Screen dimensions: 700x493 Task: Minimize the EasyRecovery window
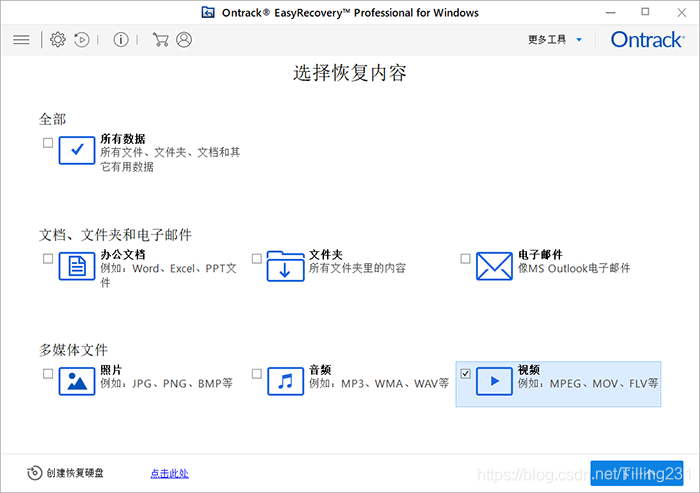(611, 13)
